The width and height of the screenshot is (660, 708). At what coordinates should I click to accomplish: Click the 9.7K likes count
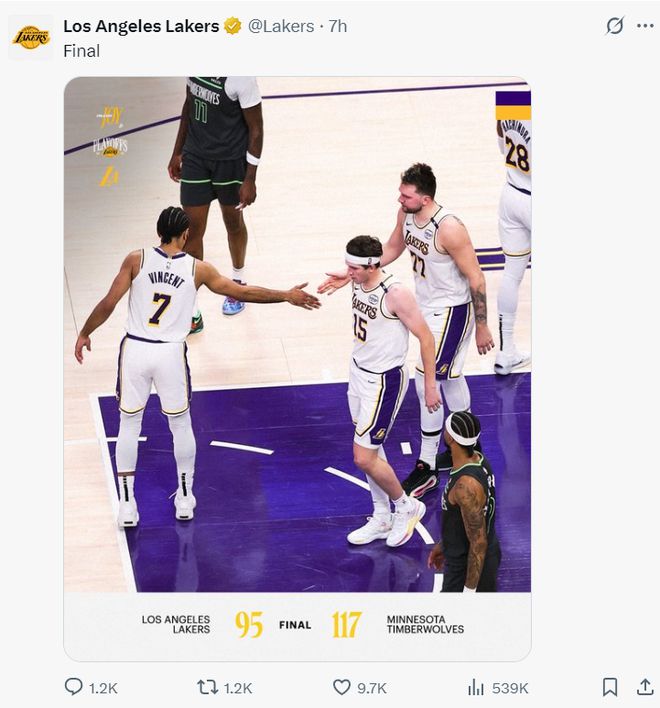coord(372,688)
